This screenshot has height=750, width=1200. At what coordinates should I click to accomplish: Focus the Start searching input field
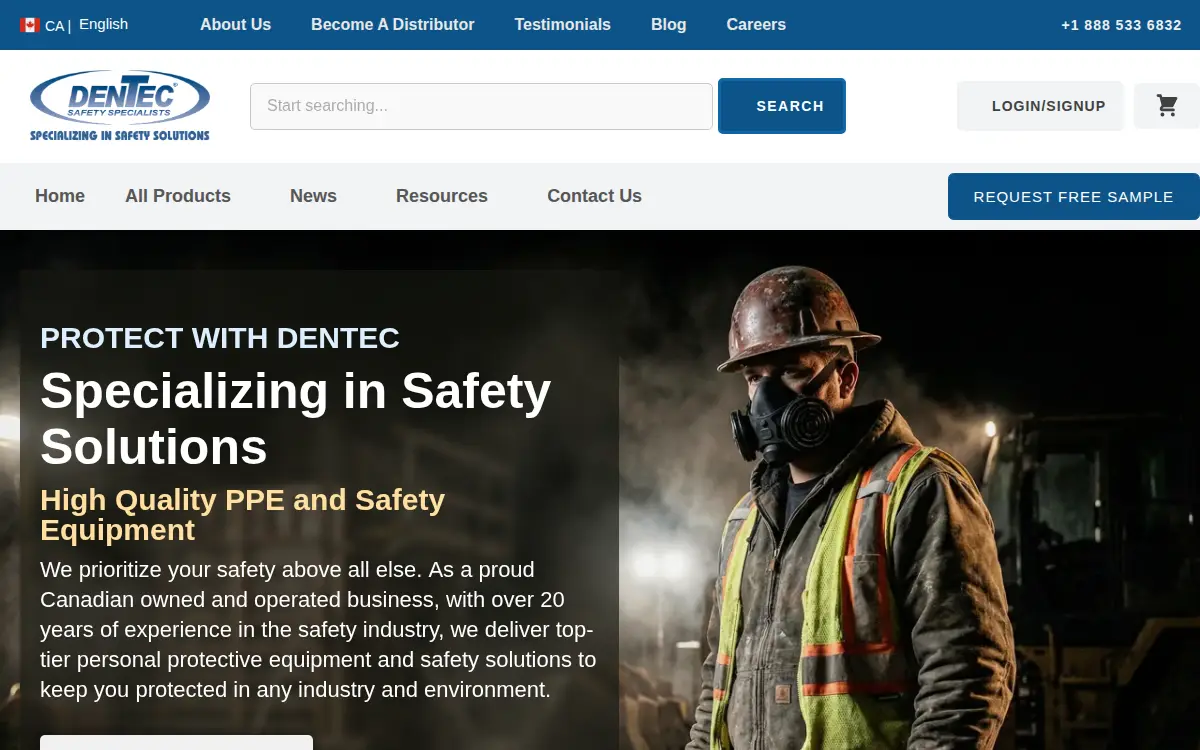[x=481, y=106]
